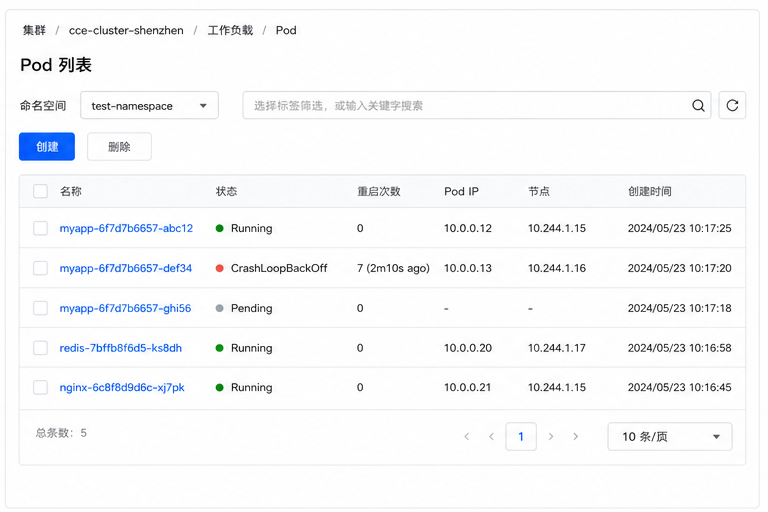This screenshot has height=512, width=768.
Task: Jump to the last page arrow
Action: point(576,437)
